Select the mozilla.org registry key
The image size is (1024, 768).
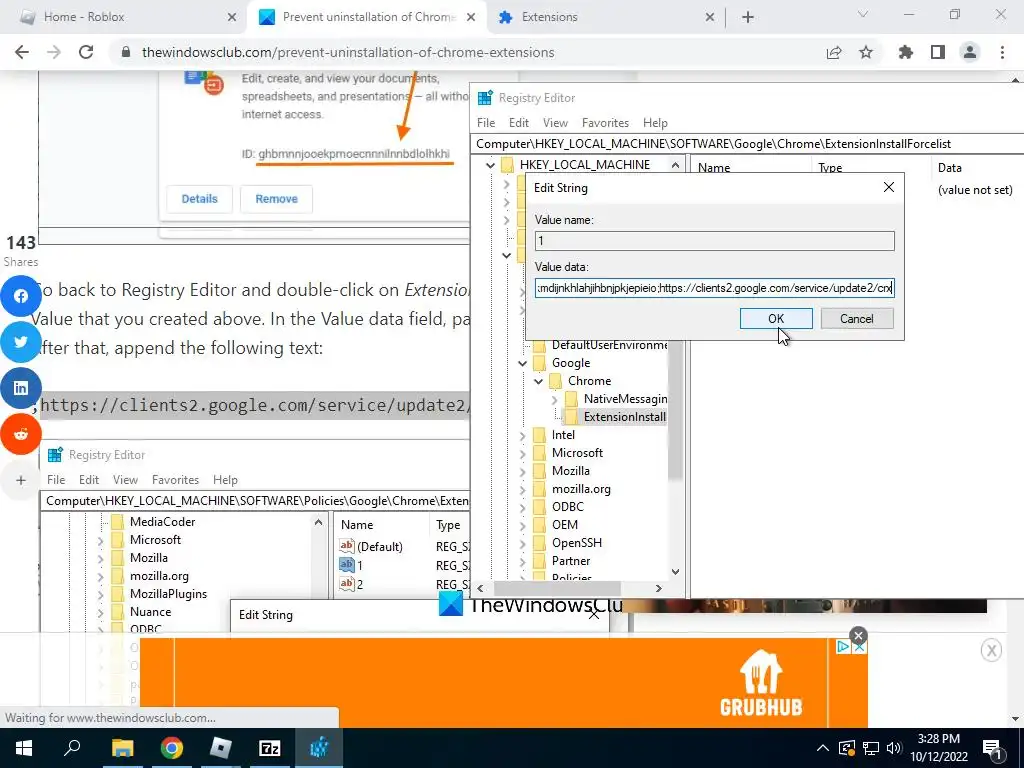(581, 489)
